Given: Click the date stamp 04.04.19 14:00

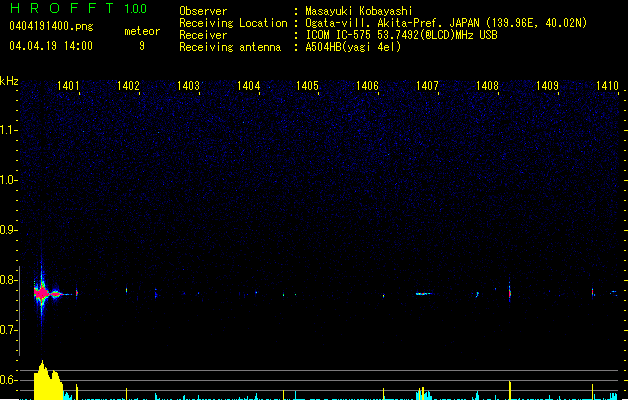Looking at the screenshot, I should pyautogui.click(x=51, y=46).
